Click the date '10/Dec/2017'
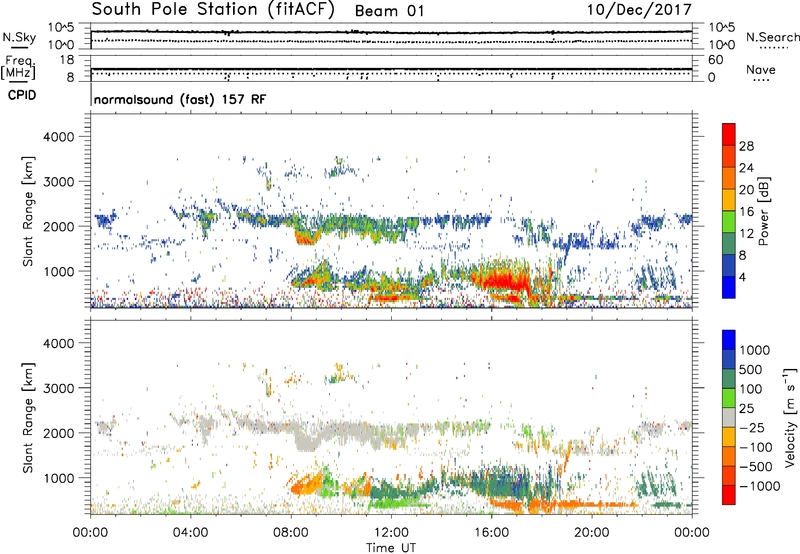Viewport: 800px width, 554px height. click(x=639, y=10)
